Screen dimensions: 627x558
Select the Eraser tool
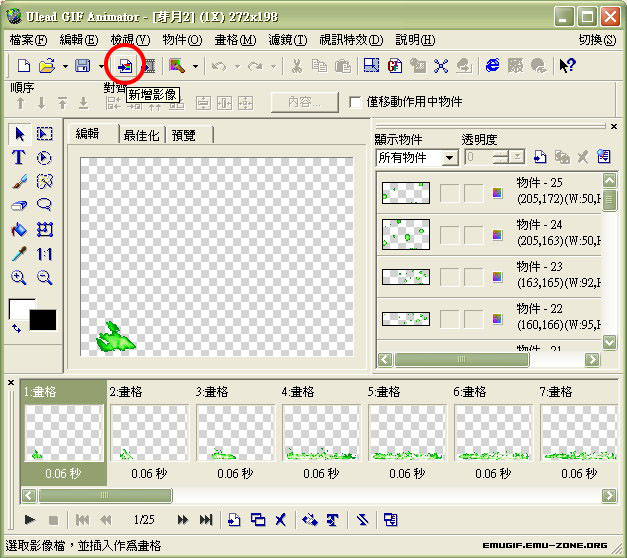point(19,206)
